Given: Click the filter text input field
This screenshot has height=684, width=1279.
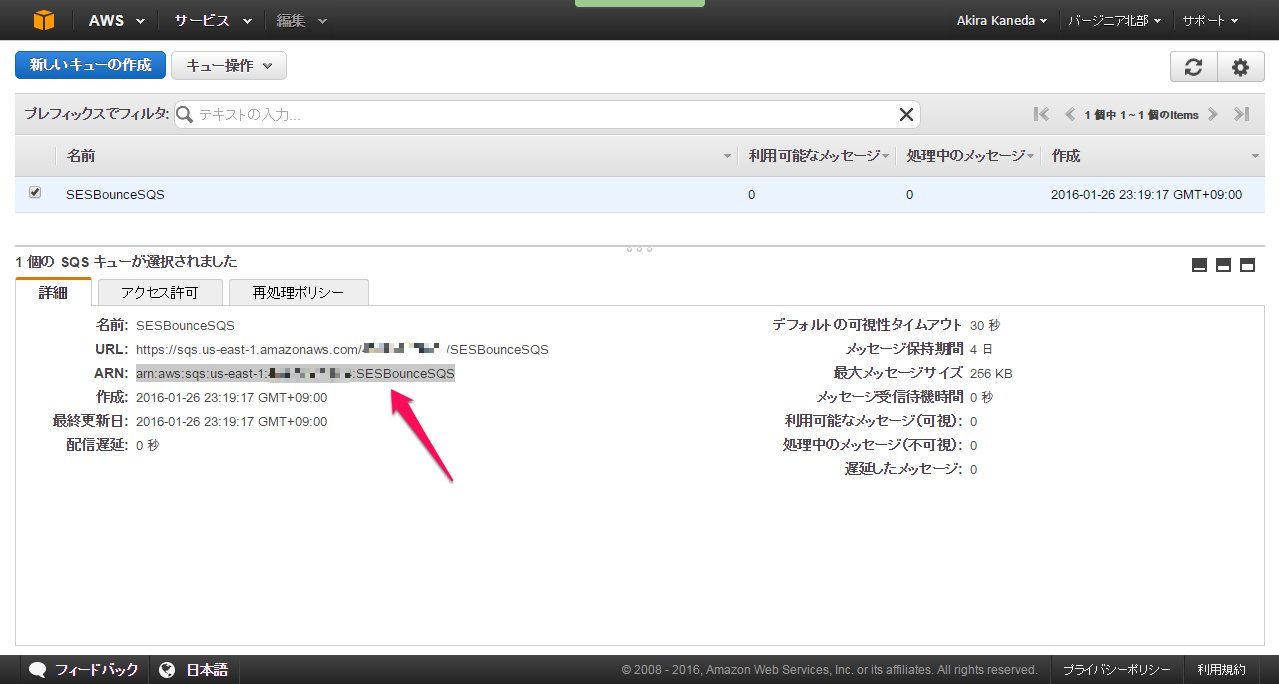Looking at the screenshot, I should [x=547, y=114].
